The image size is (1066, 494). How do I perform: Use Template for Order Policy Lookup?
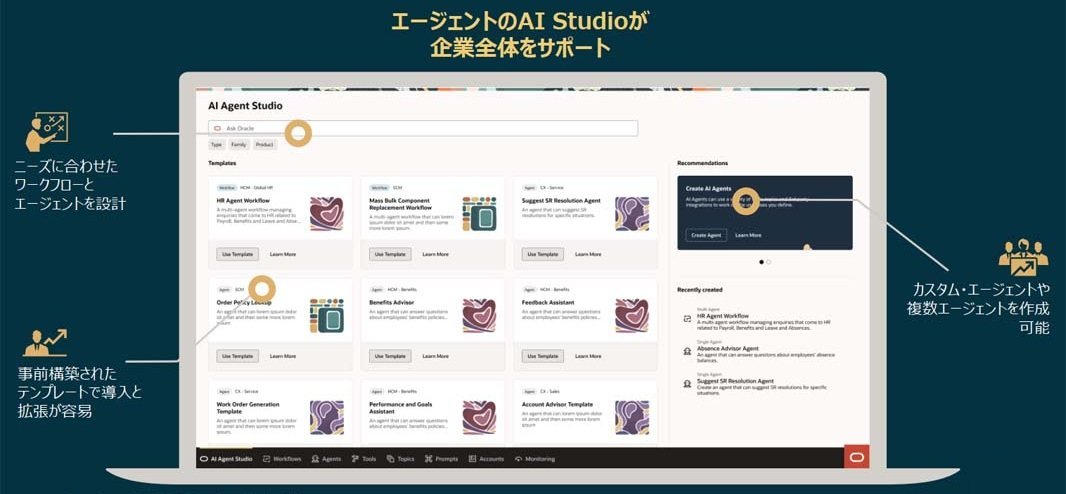tap(238, 356)
